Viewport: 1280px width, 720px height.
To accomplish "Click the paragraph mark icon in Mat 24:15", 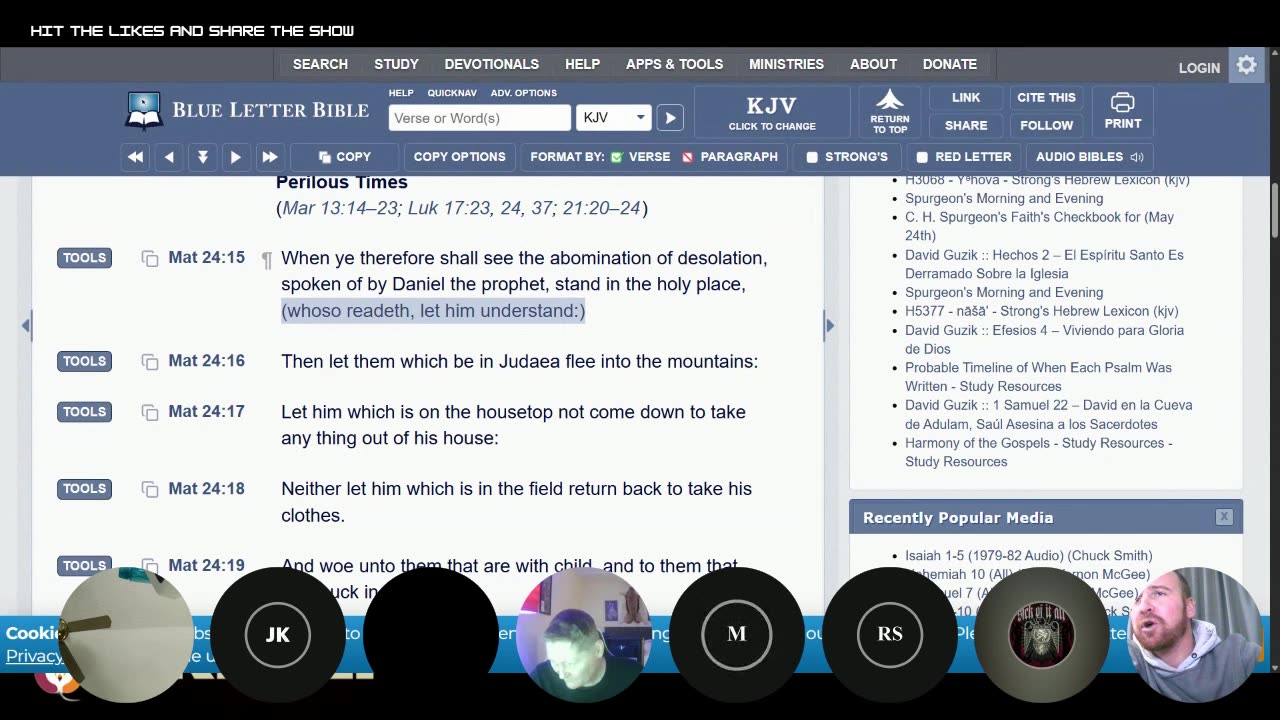I will (266, 260).
